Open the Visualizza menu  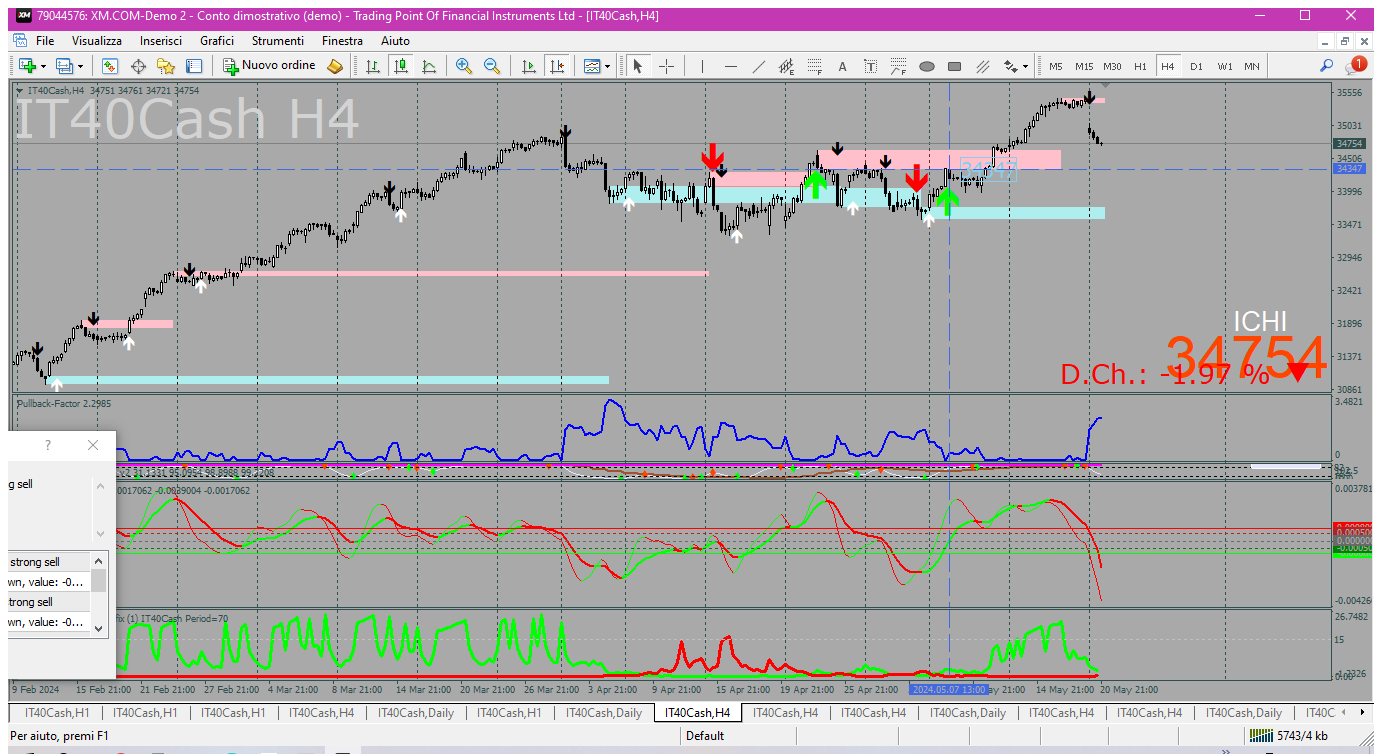(97, 41)
